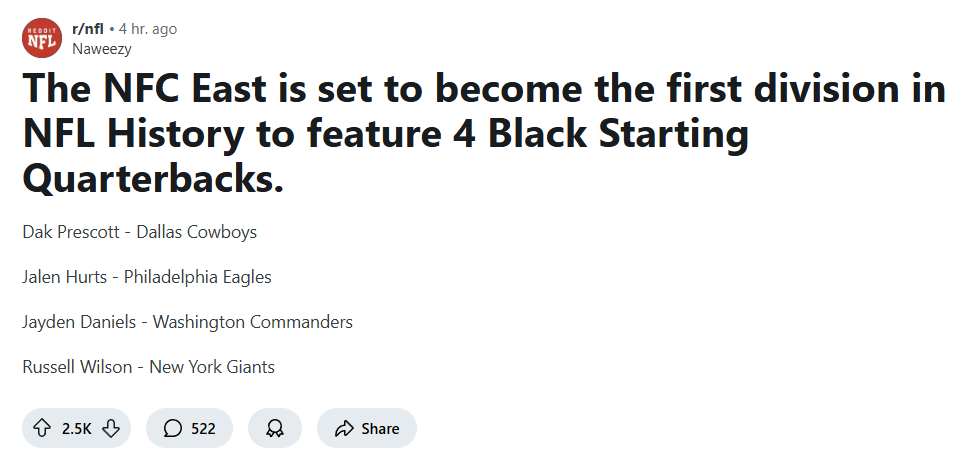Open Naweezy's user profile

102,49
